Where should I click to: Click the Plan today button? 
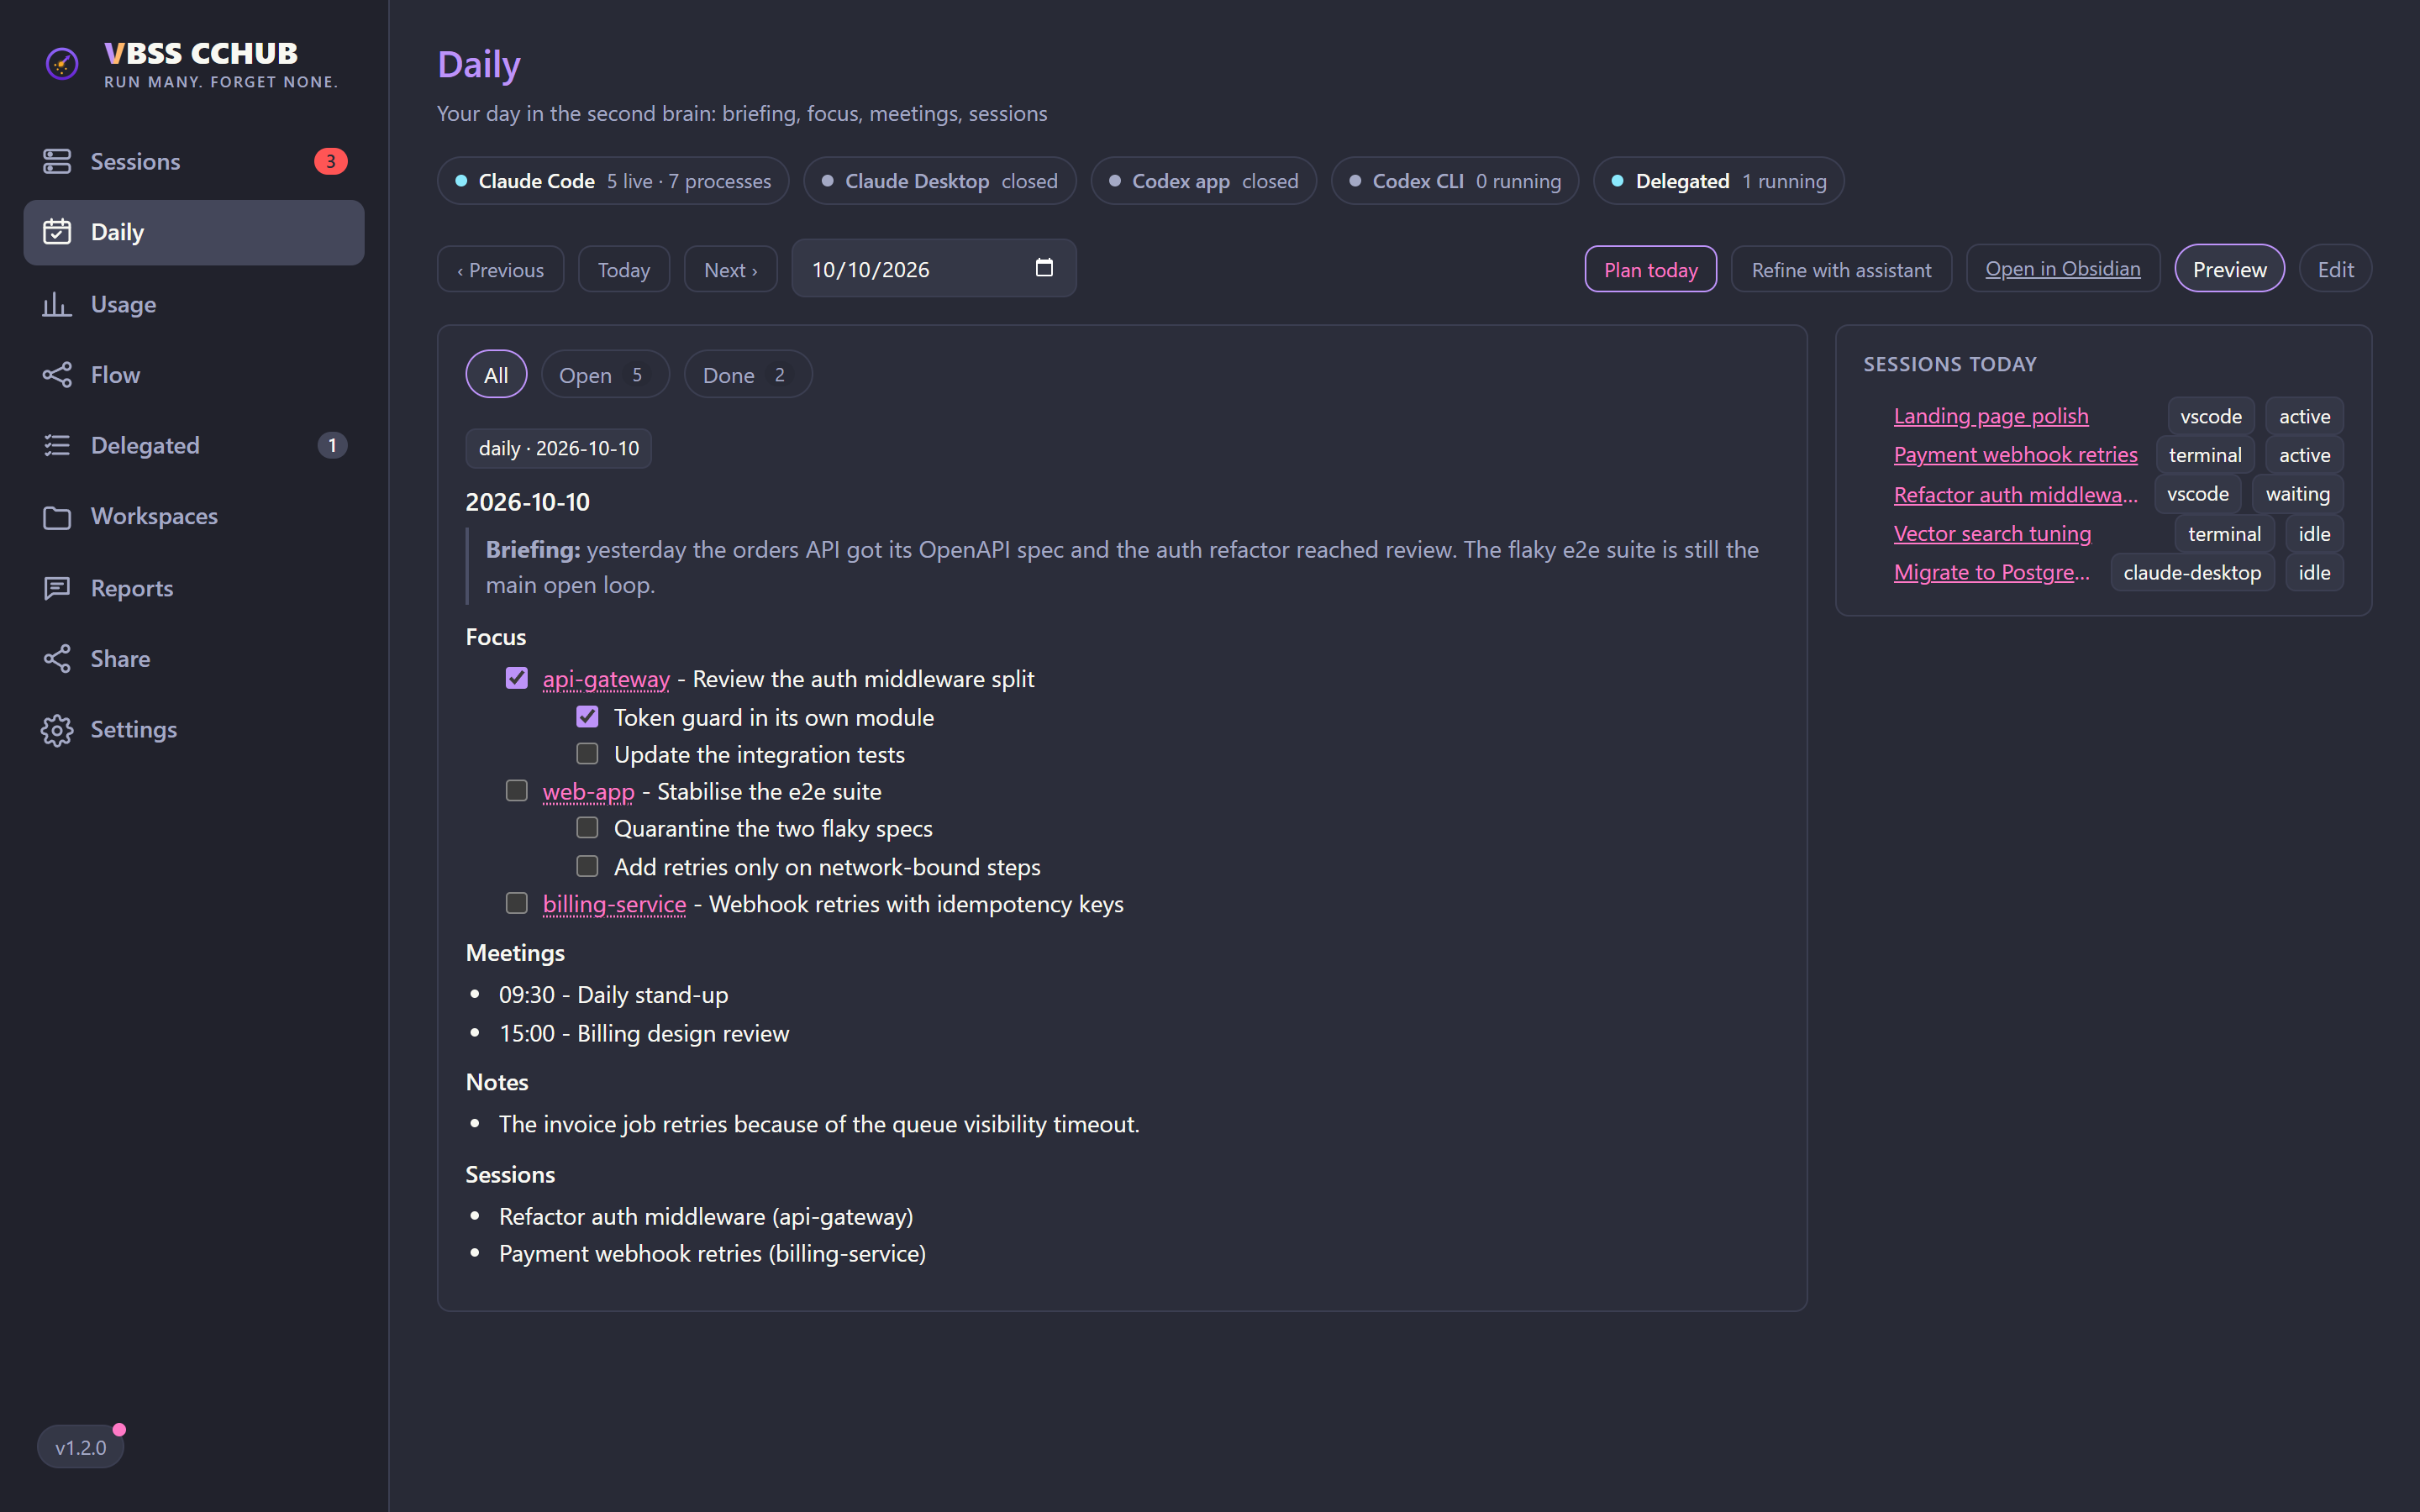coord(1651,270)
